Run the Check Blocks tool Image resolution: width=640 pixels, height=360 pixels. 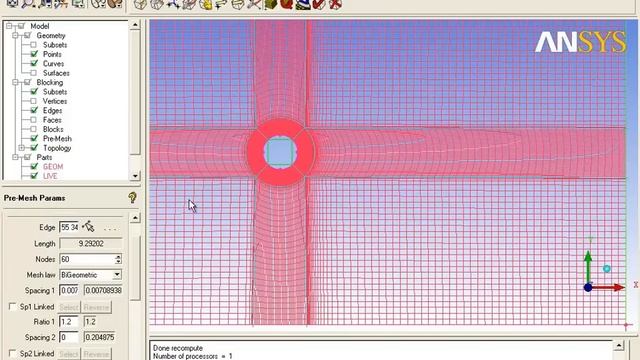click(319, 4)
